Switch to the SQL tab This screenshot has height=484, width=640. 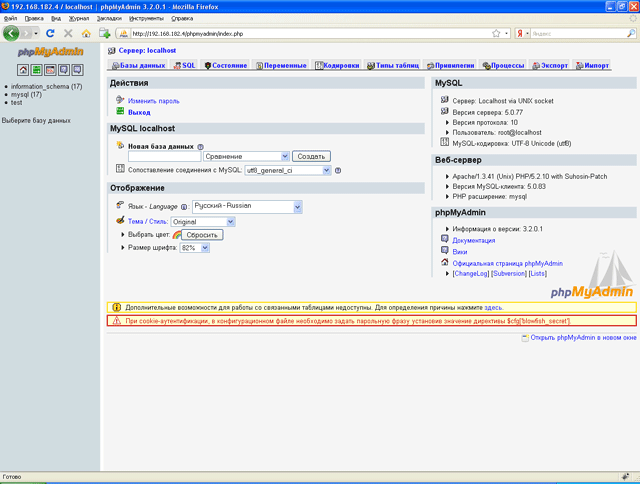click(184, 65)
